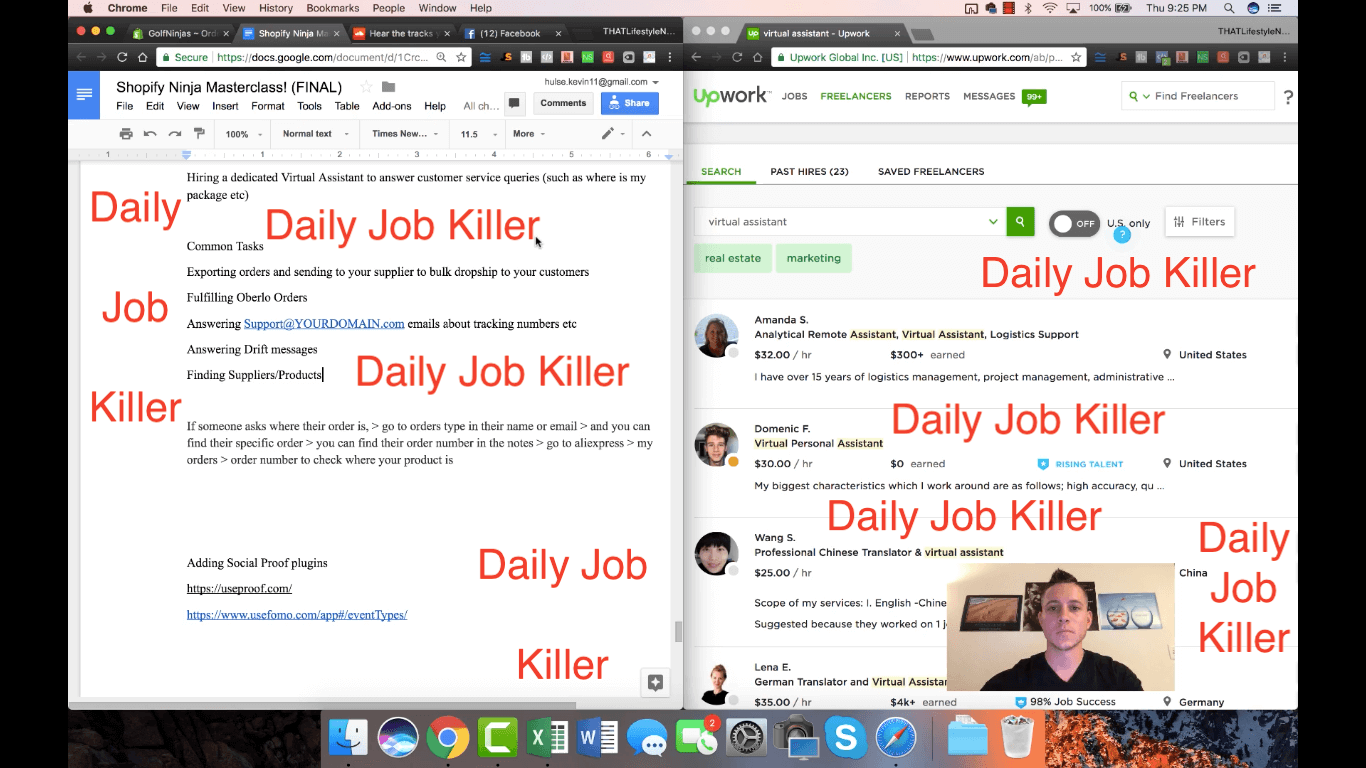Click Docs address bar URL

tap(324, 57)
